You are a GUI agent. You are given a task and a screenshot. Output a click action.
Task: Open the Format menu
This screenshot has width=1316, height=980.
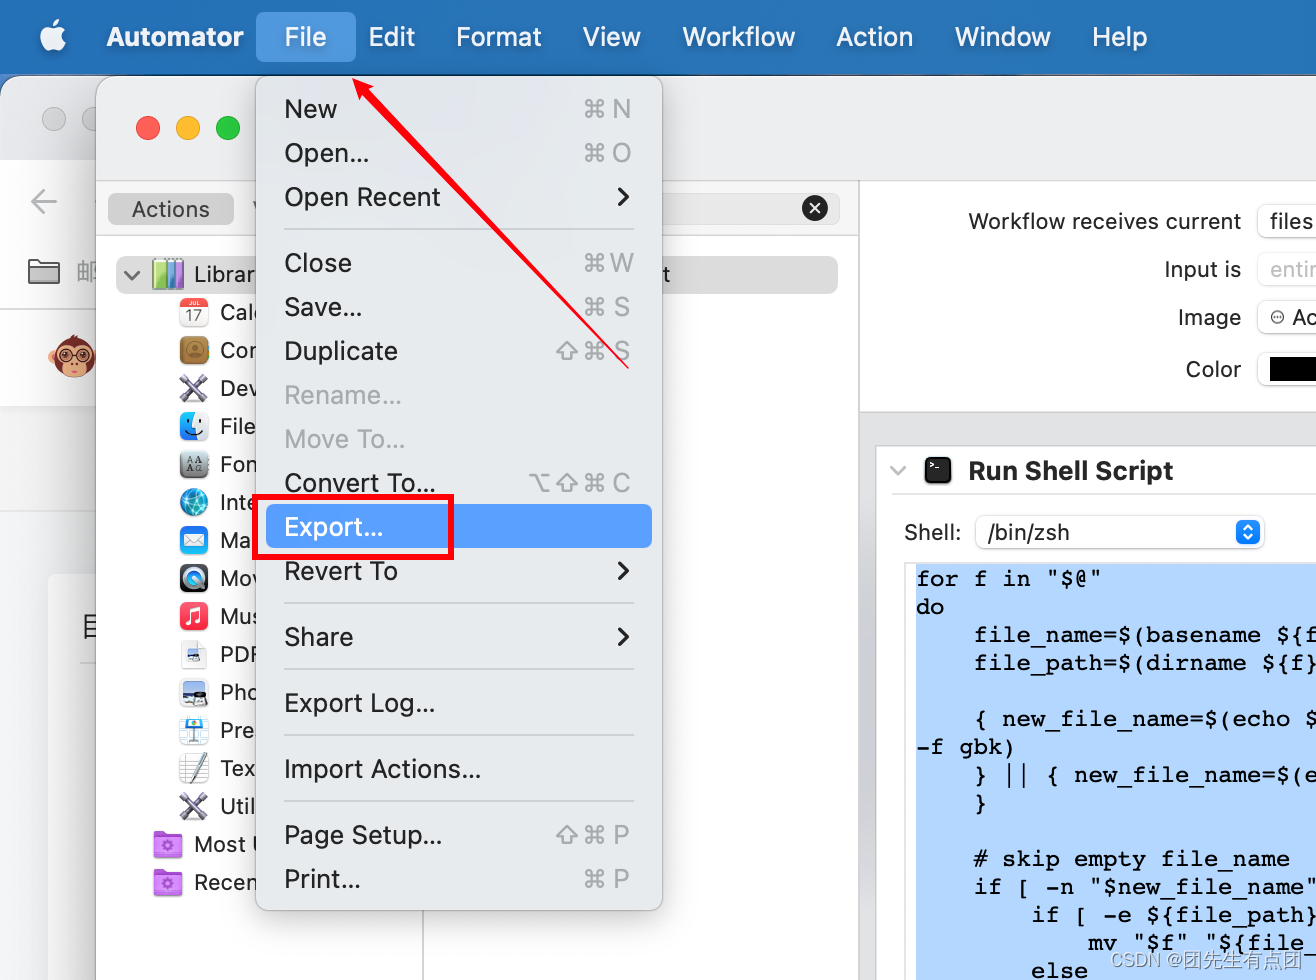[498, 37]
